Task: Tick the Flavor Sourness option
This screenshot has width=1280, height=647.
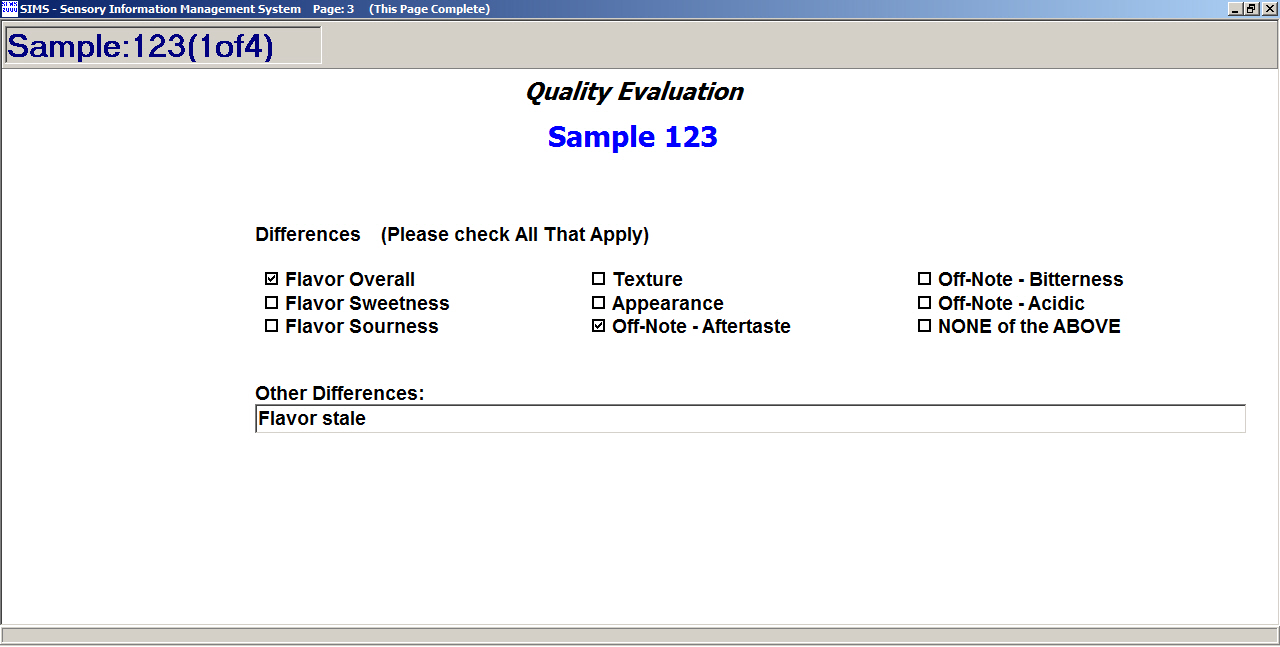Action: (x=271, y=326)
